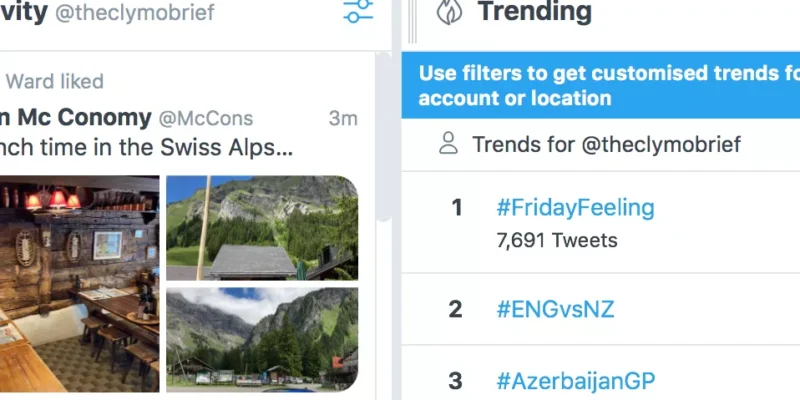Click the Trending flame icon
The width and height of the screenshot is (800, 400).
click(x=450, y=12)
